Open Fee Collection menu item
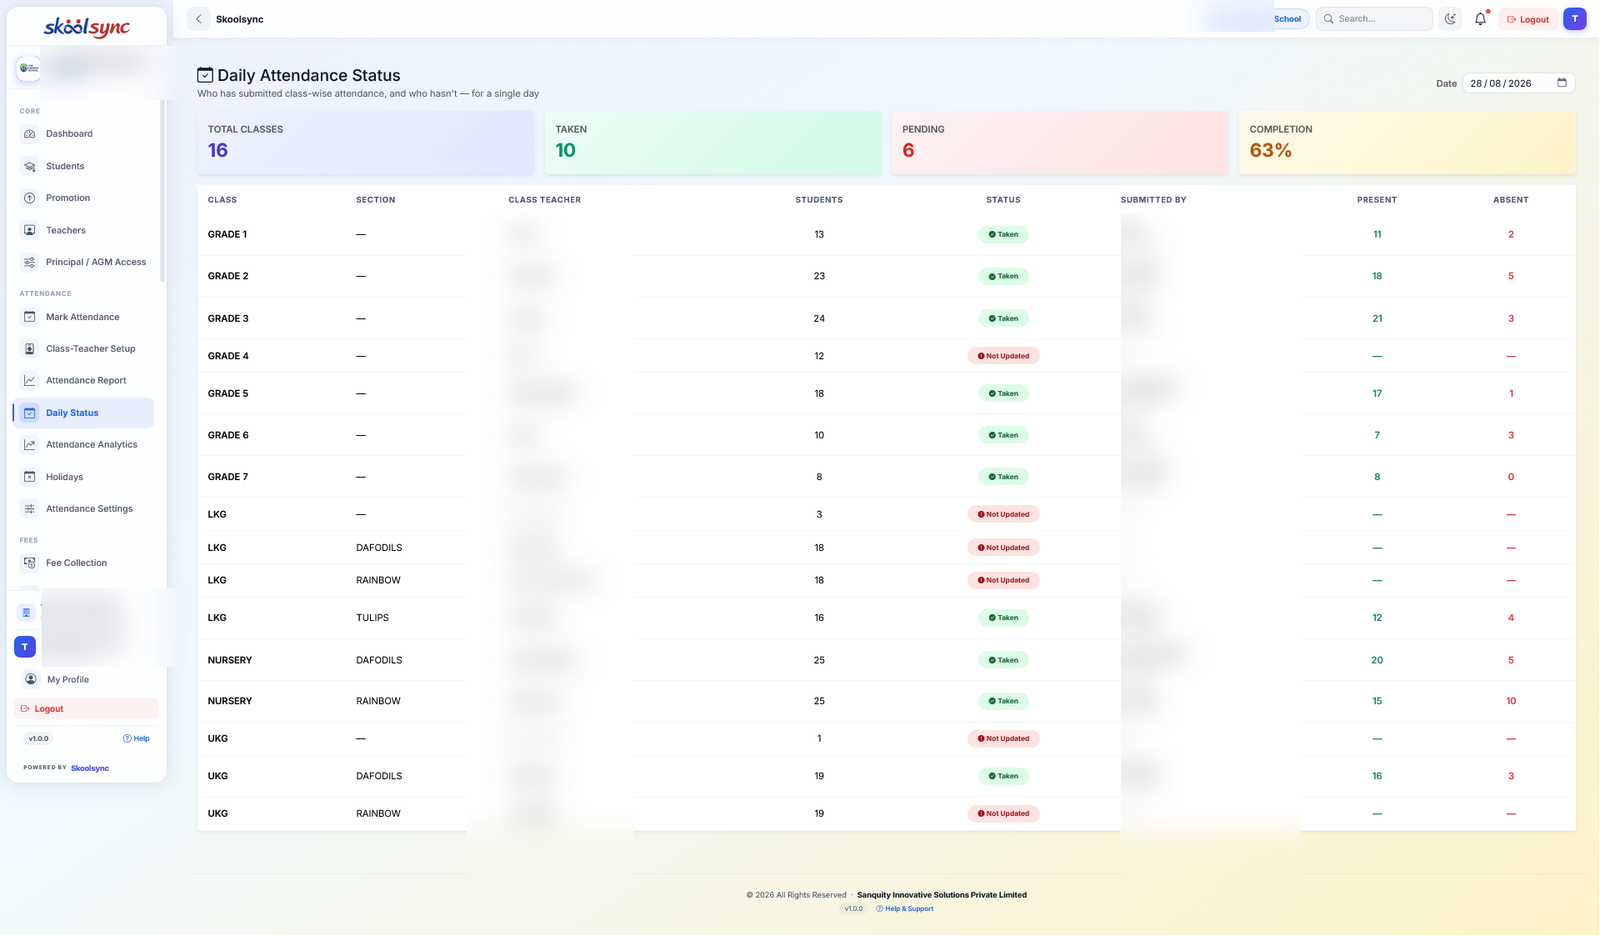This screenshot has width=1600, height=936. (86, 563)
